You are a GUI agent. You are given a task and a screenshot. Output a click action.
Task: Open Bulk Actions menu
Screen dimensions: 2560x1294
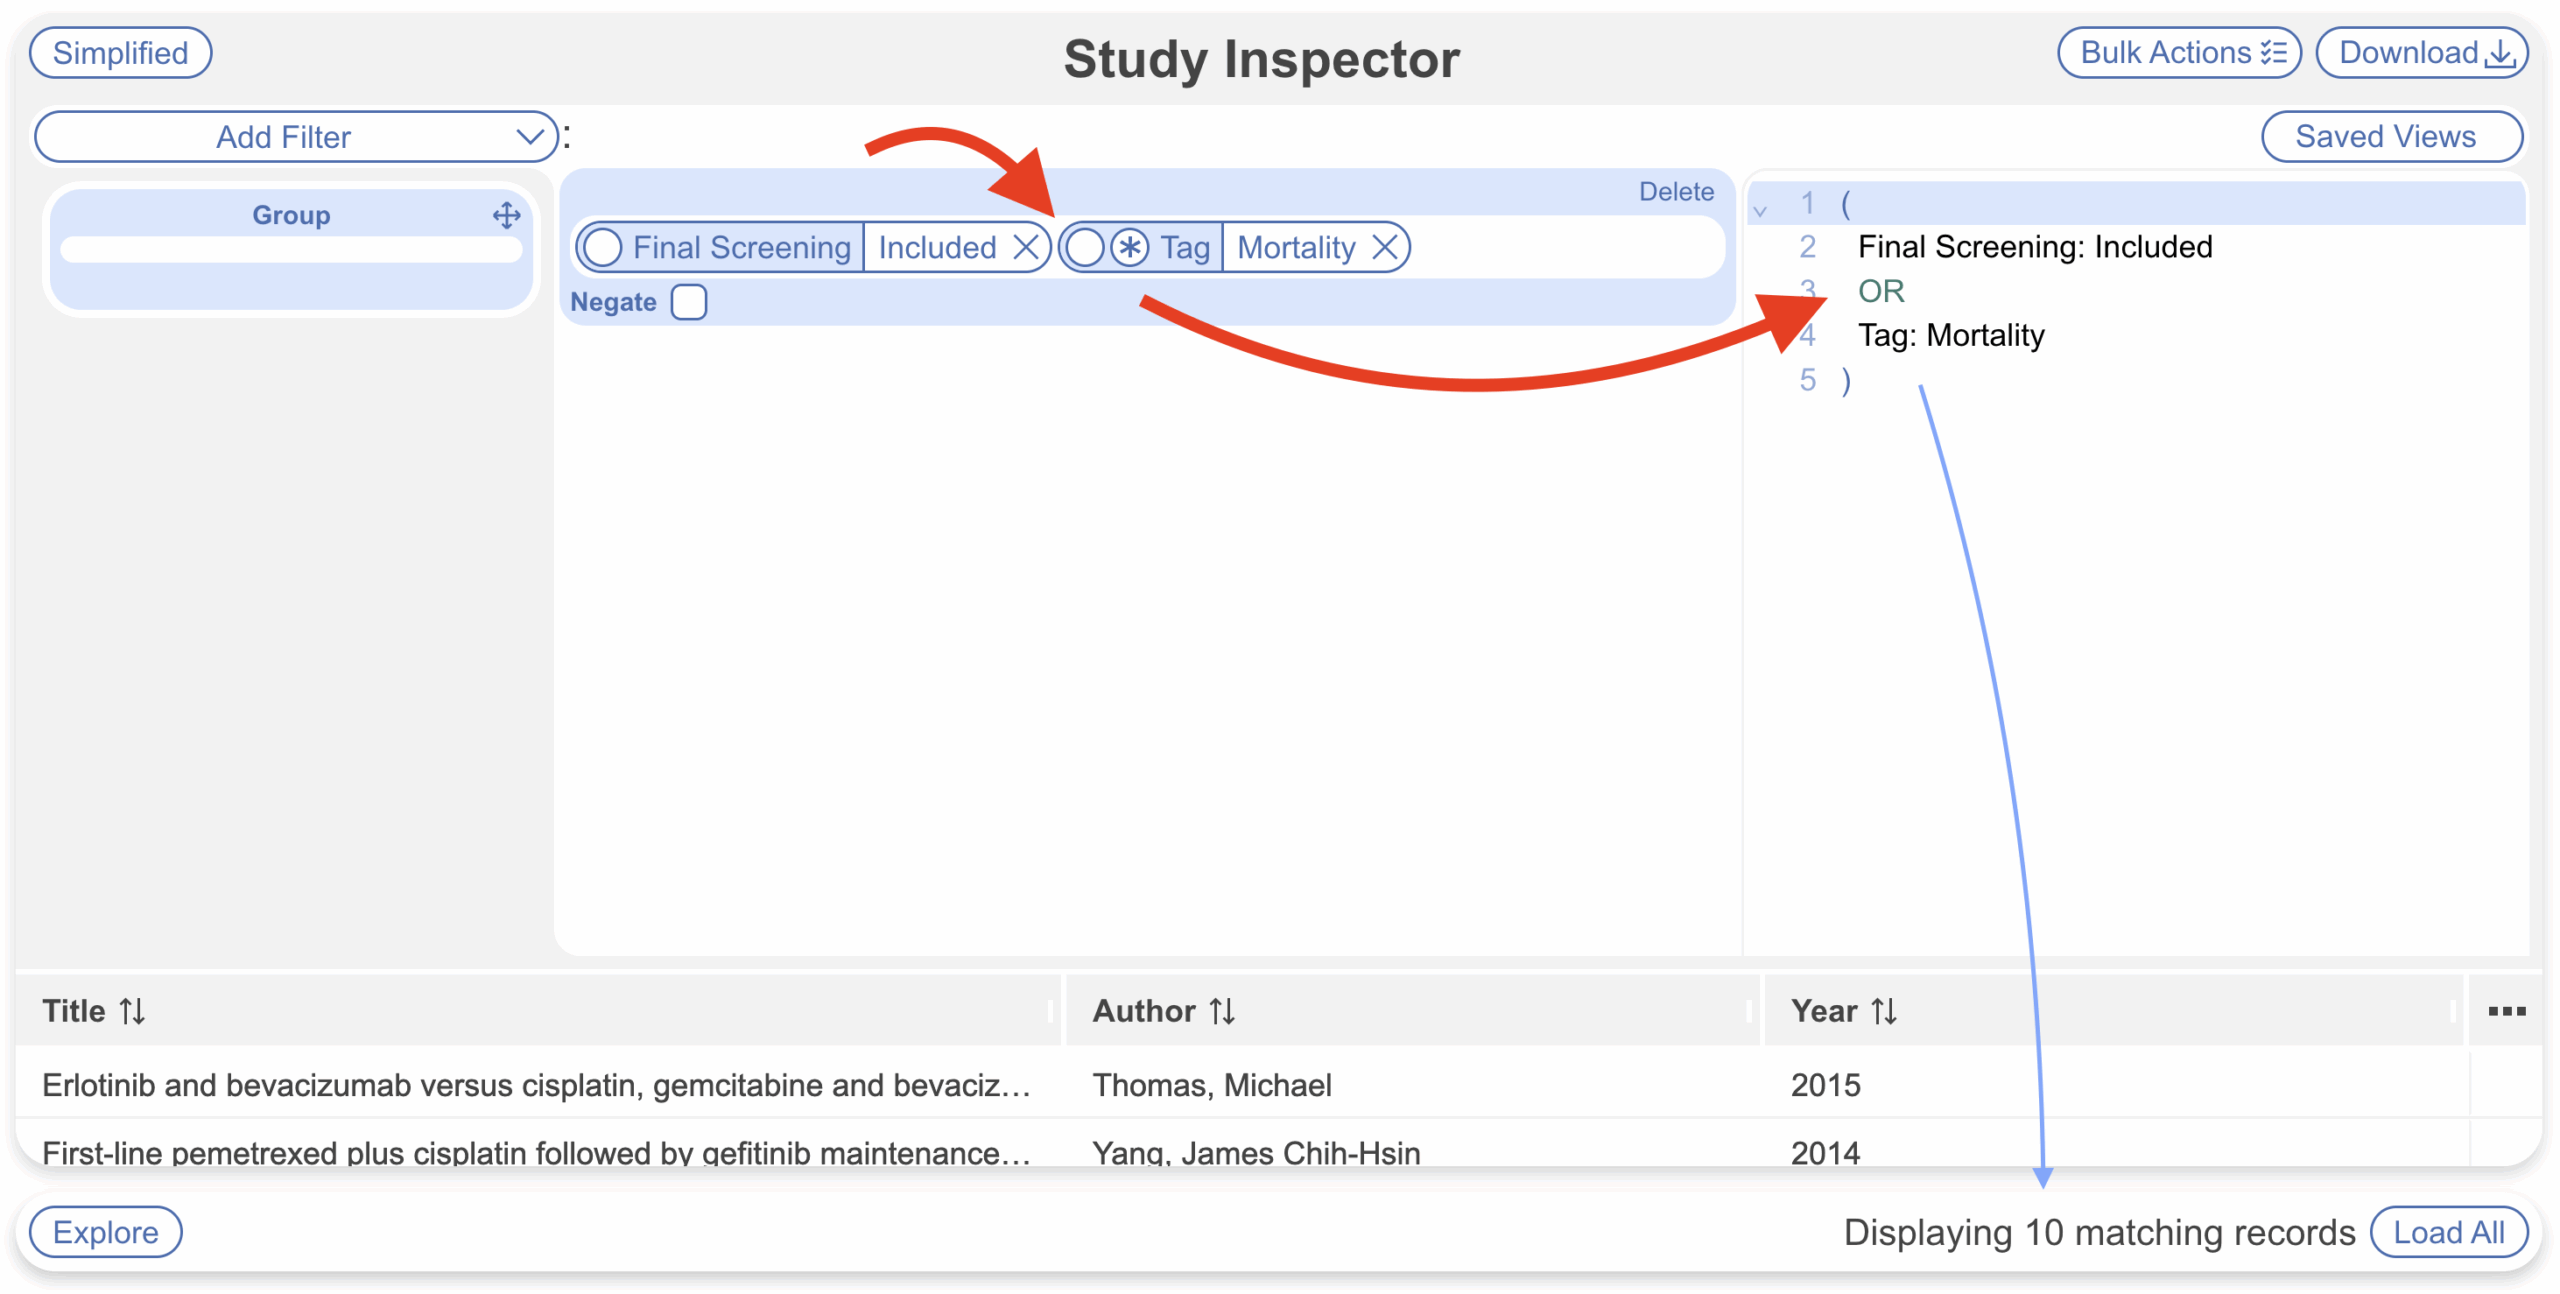click(2178, 53)
